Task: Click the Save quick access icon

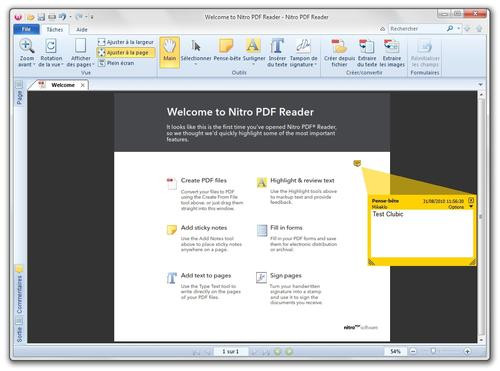Action: tap(41, 17)
